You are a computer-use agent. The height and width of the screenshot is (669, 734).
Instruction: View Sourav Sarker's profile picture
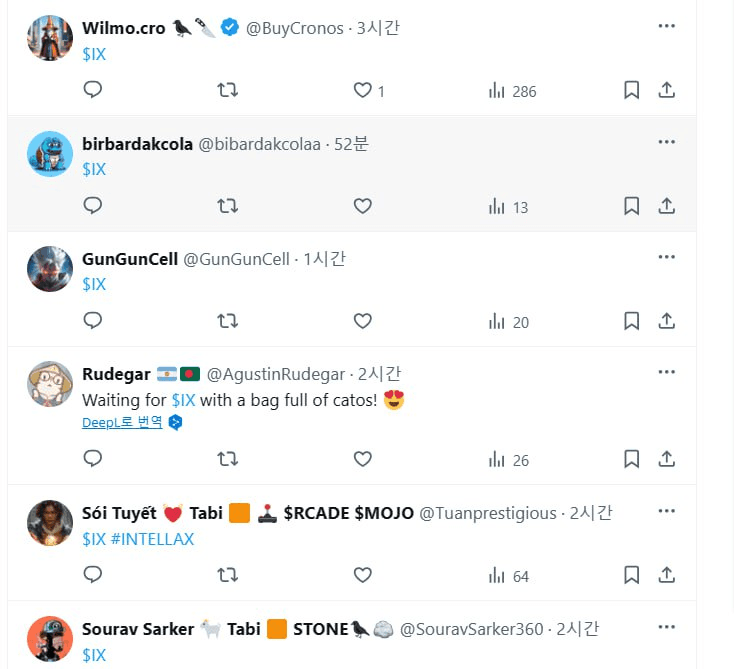50,639
